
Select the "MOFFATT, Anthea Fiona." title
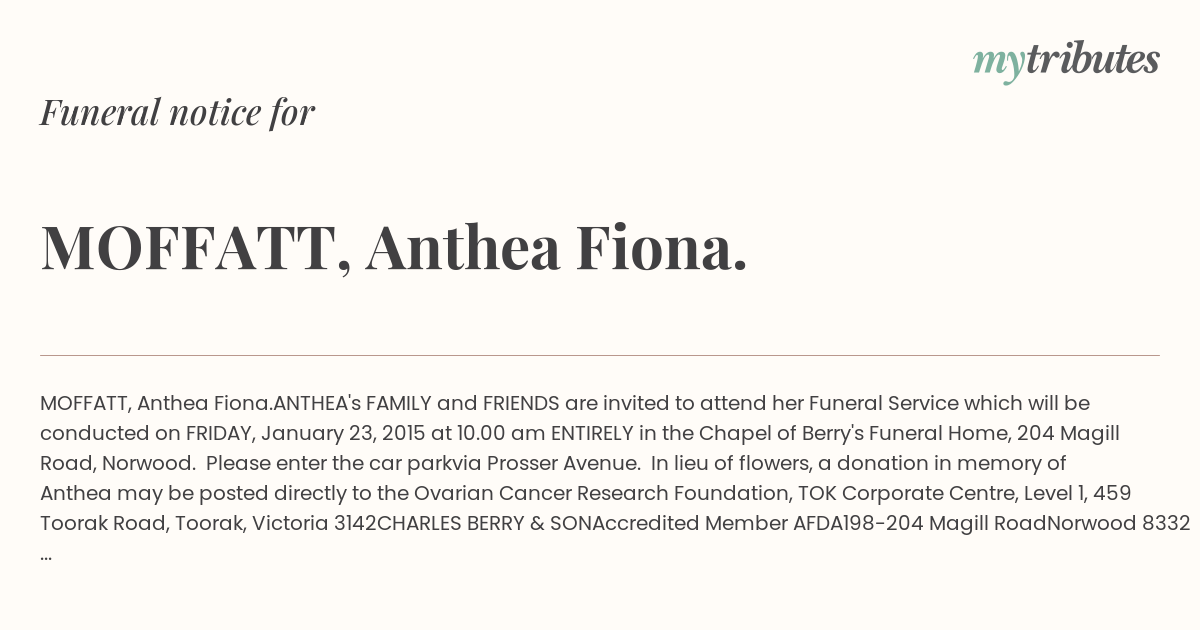click(394, 248)
